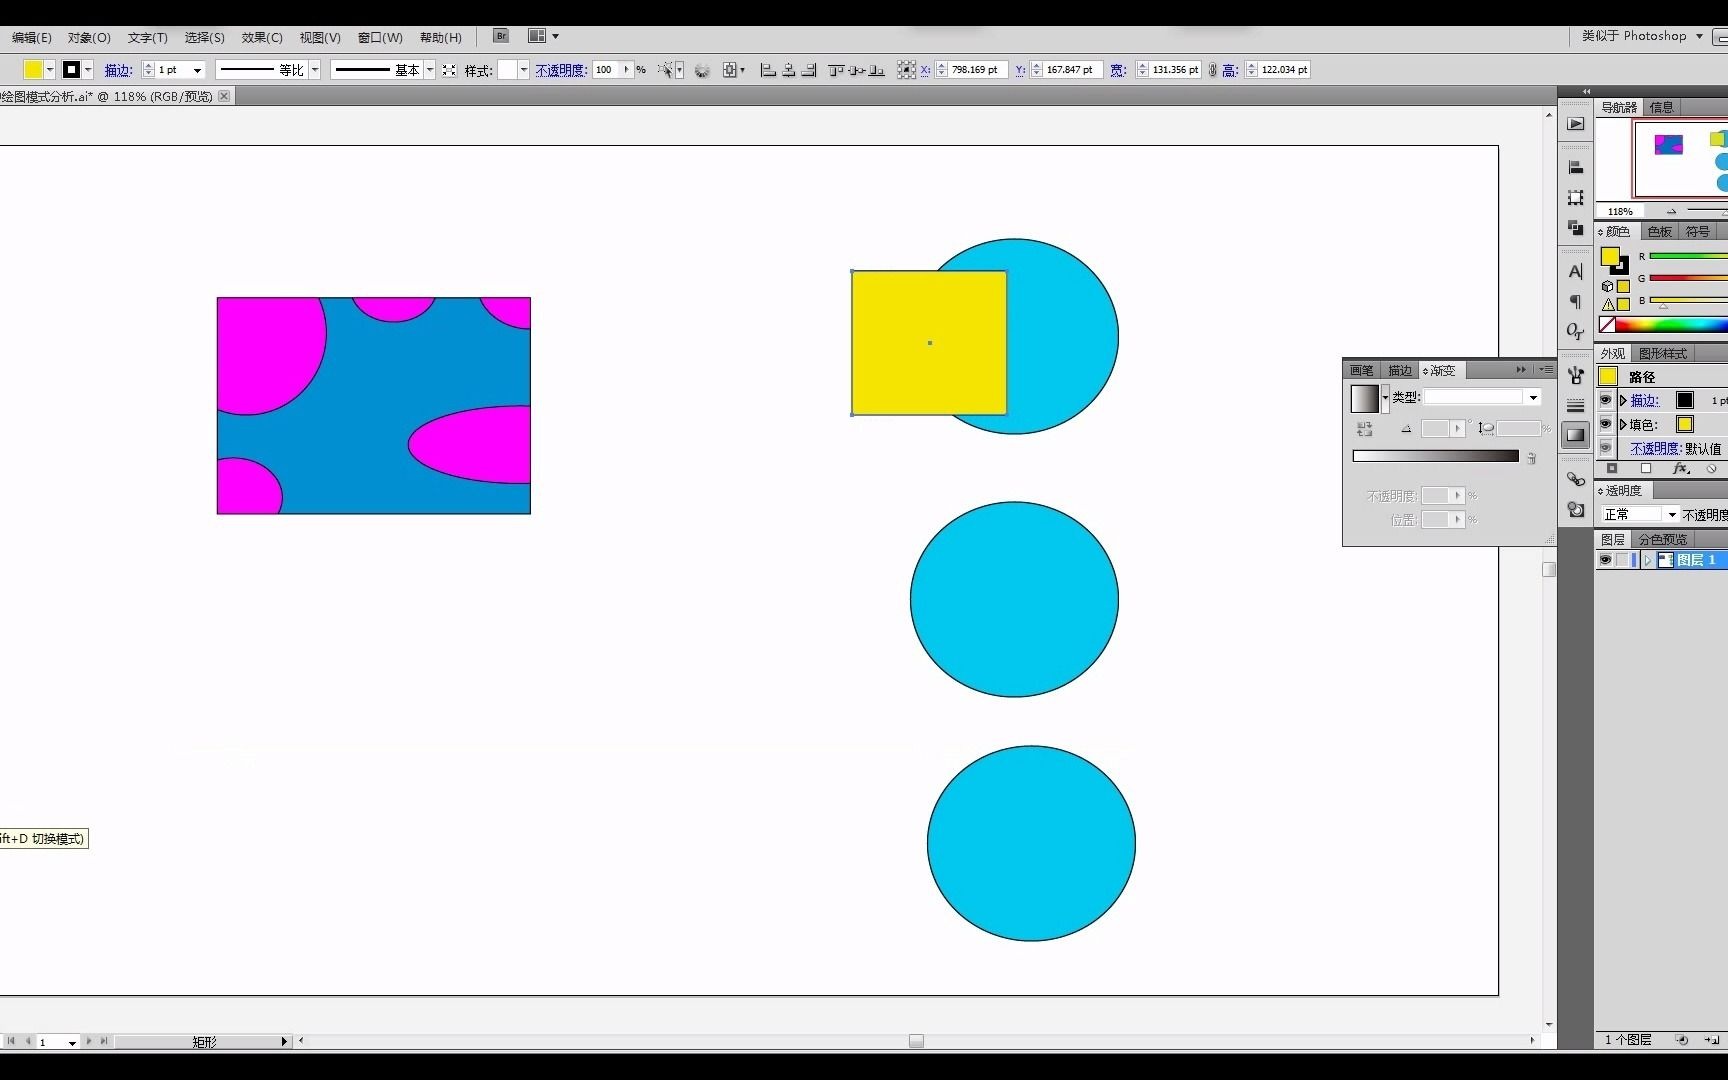Toggle visibility of 描边 appearance row
This screenshot has height=1080, width=1728.
tap(1605, 400)
